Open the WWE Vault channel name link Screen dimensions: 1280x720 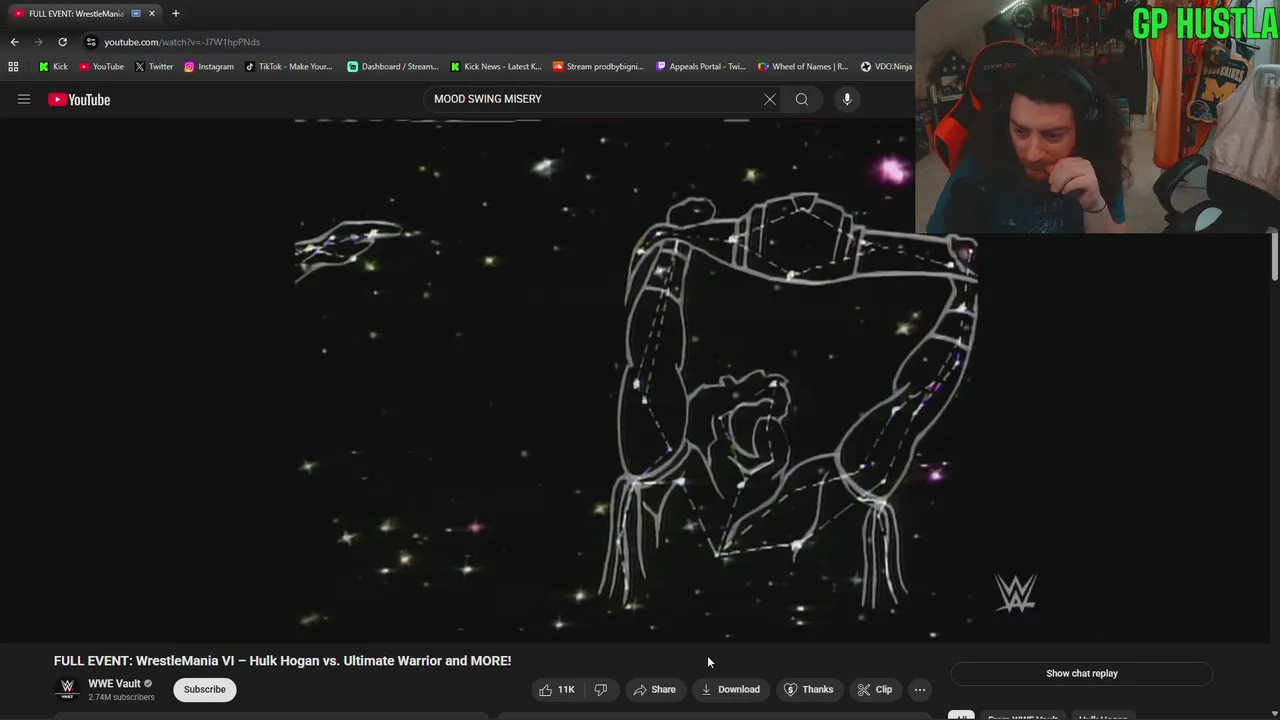pos(114,684)
